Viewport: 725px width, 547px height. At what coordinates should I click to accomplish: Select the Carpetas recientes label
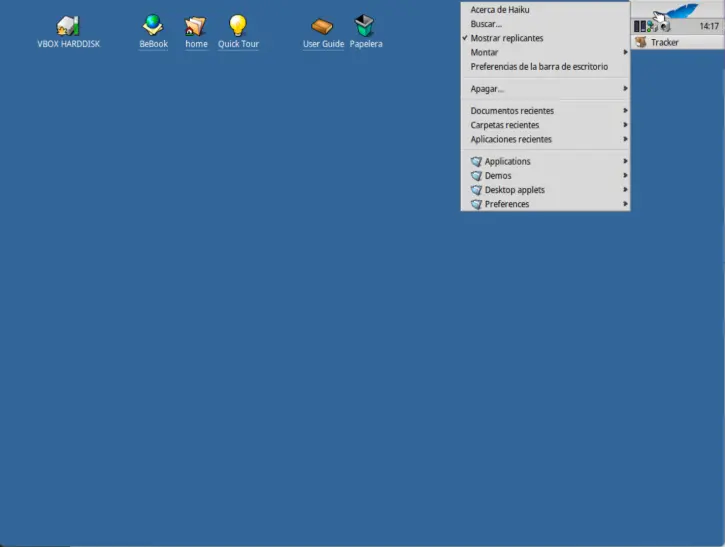click(504, 125)
